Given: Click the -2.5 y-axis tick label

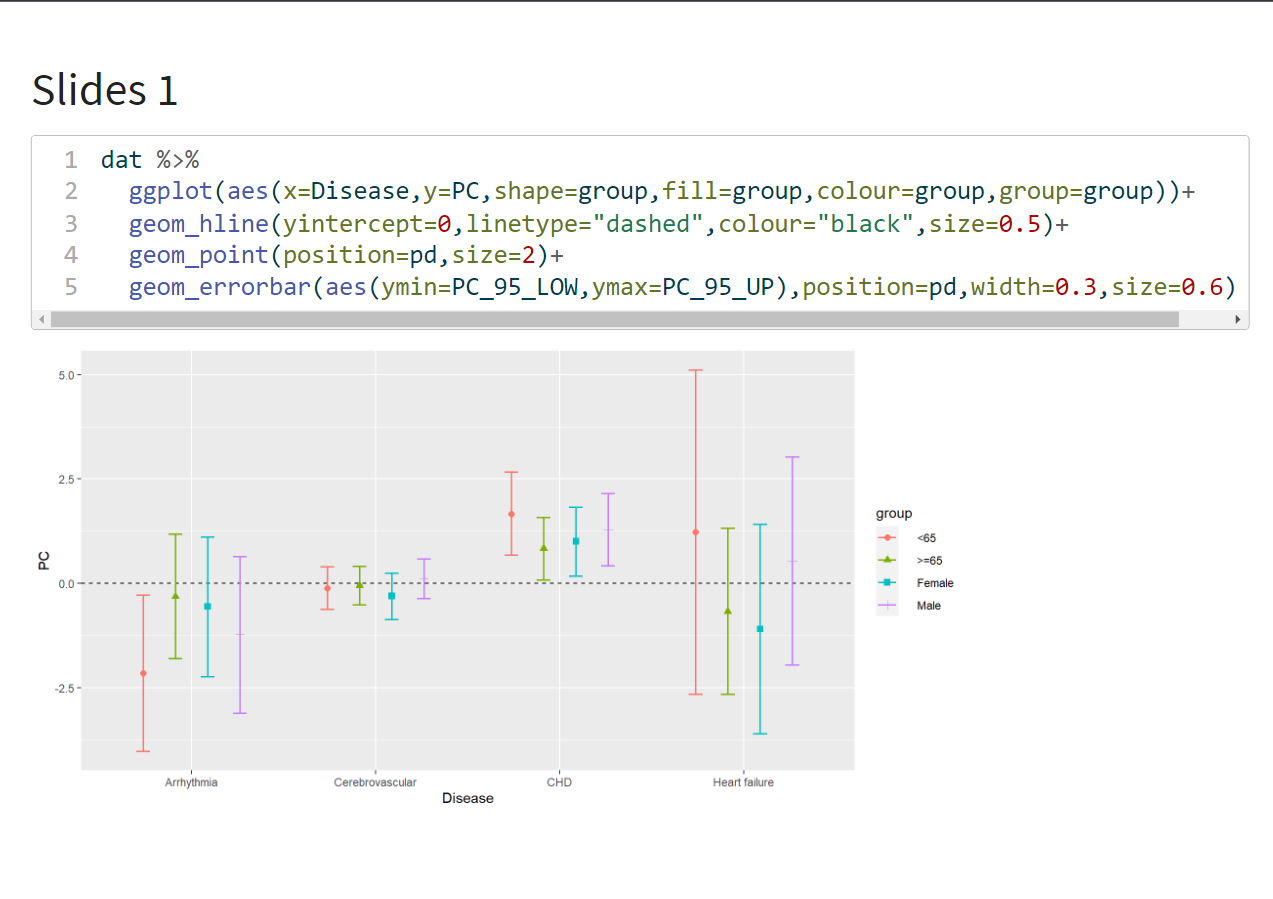Looking at the screenshot, I should point(62,688).
